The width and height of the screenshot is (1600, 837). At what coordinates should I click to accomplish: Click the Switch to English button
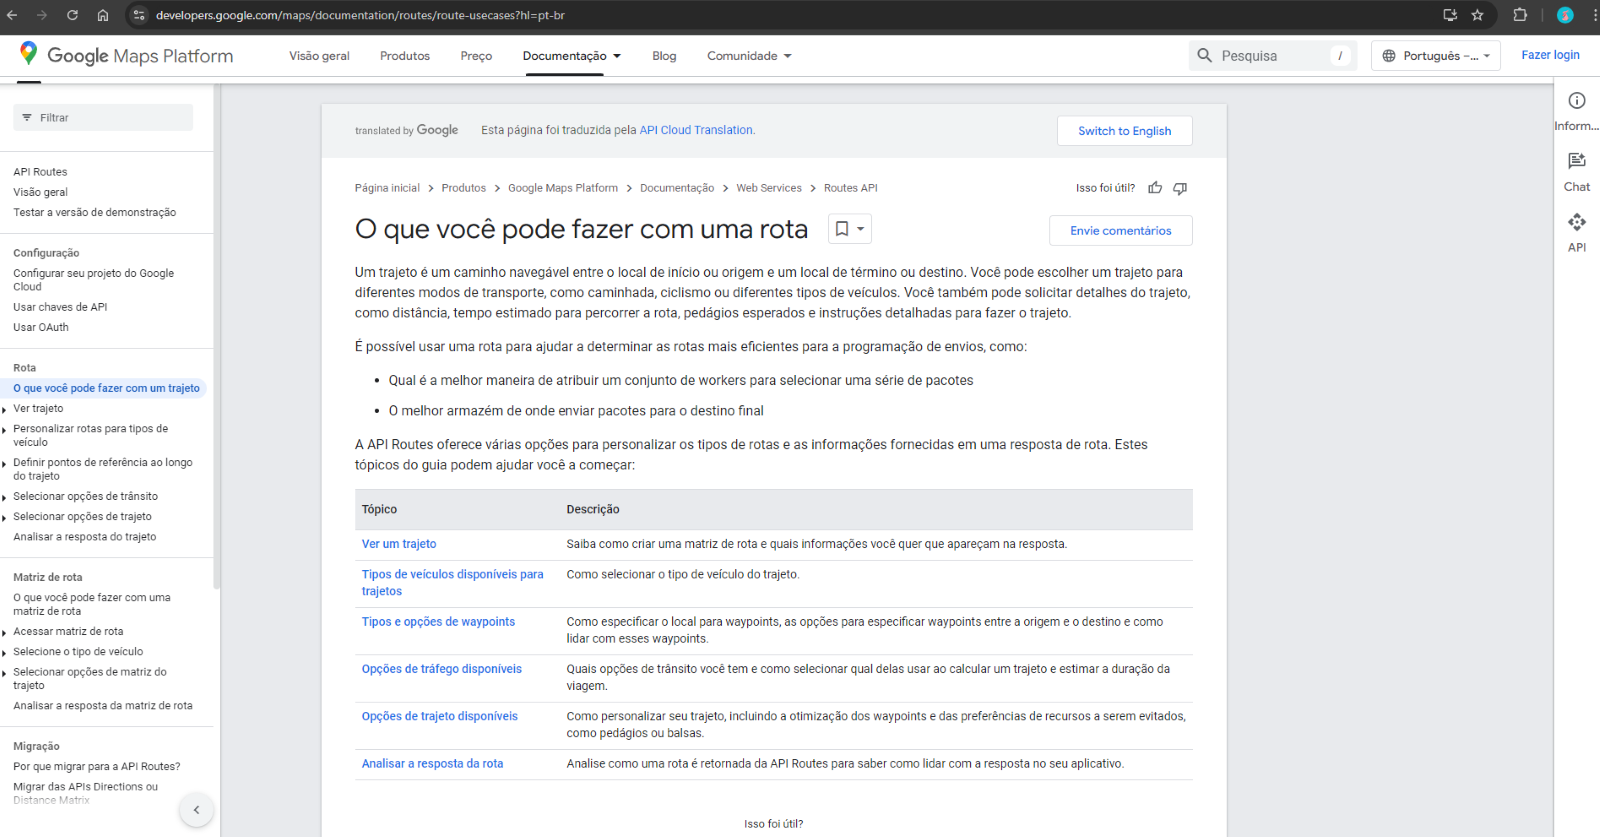1125,131
